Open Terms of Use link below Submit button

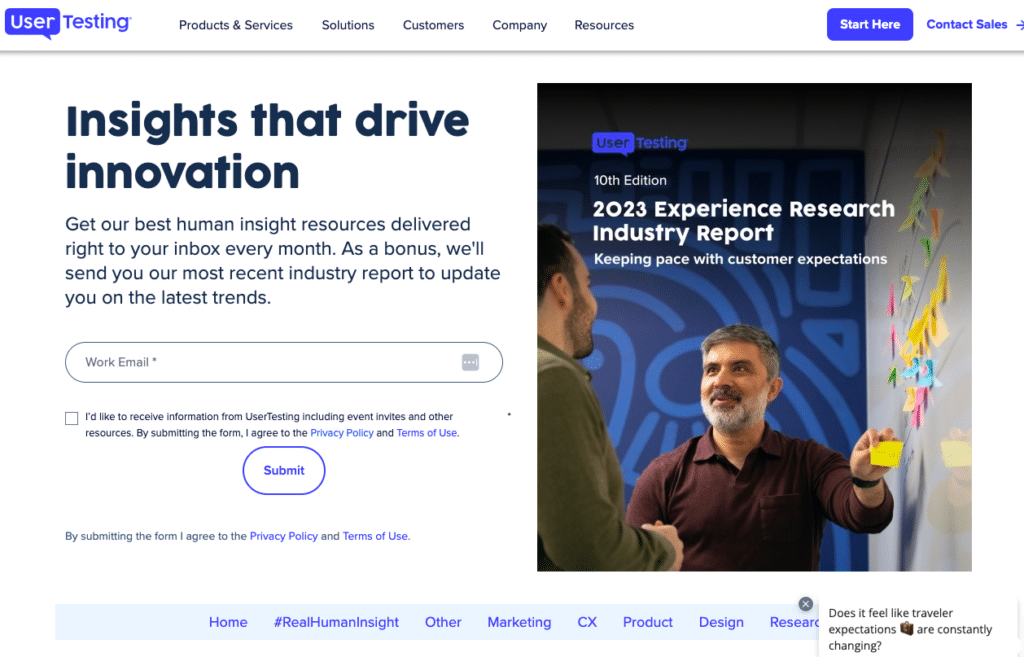(x=375, y=536)
